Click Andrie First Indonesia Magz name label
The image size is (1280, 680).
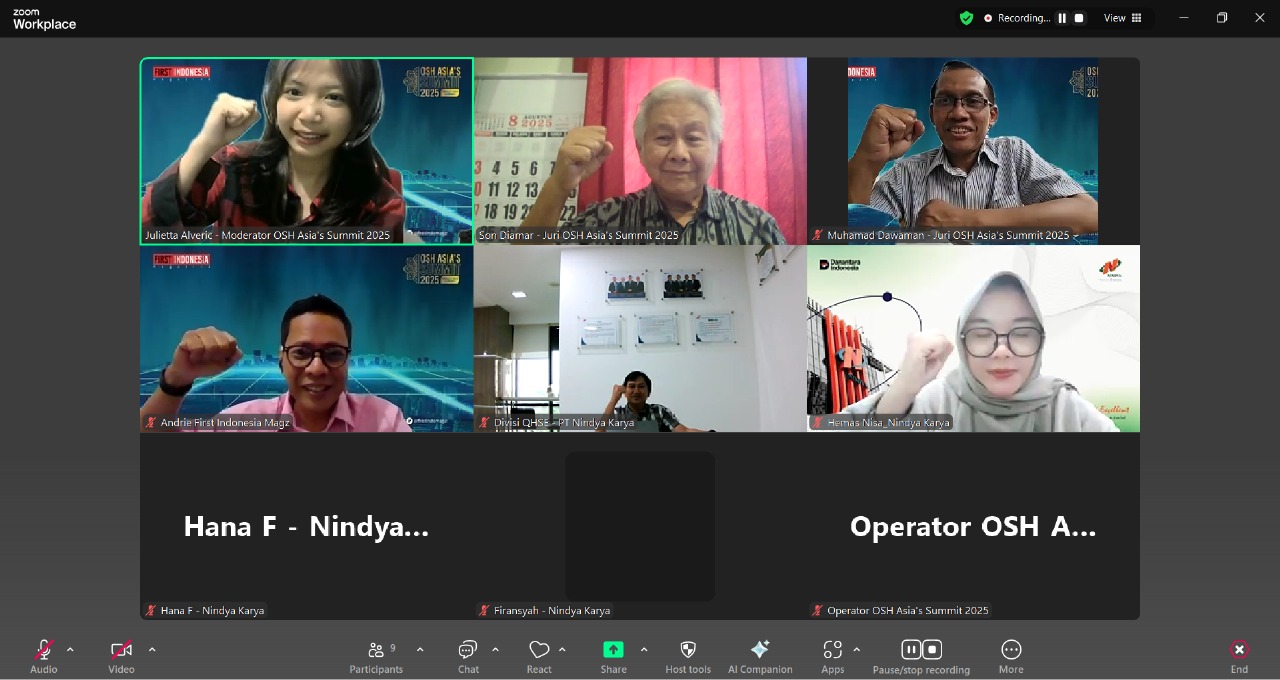225,423
